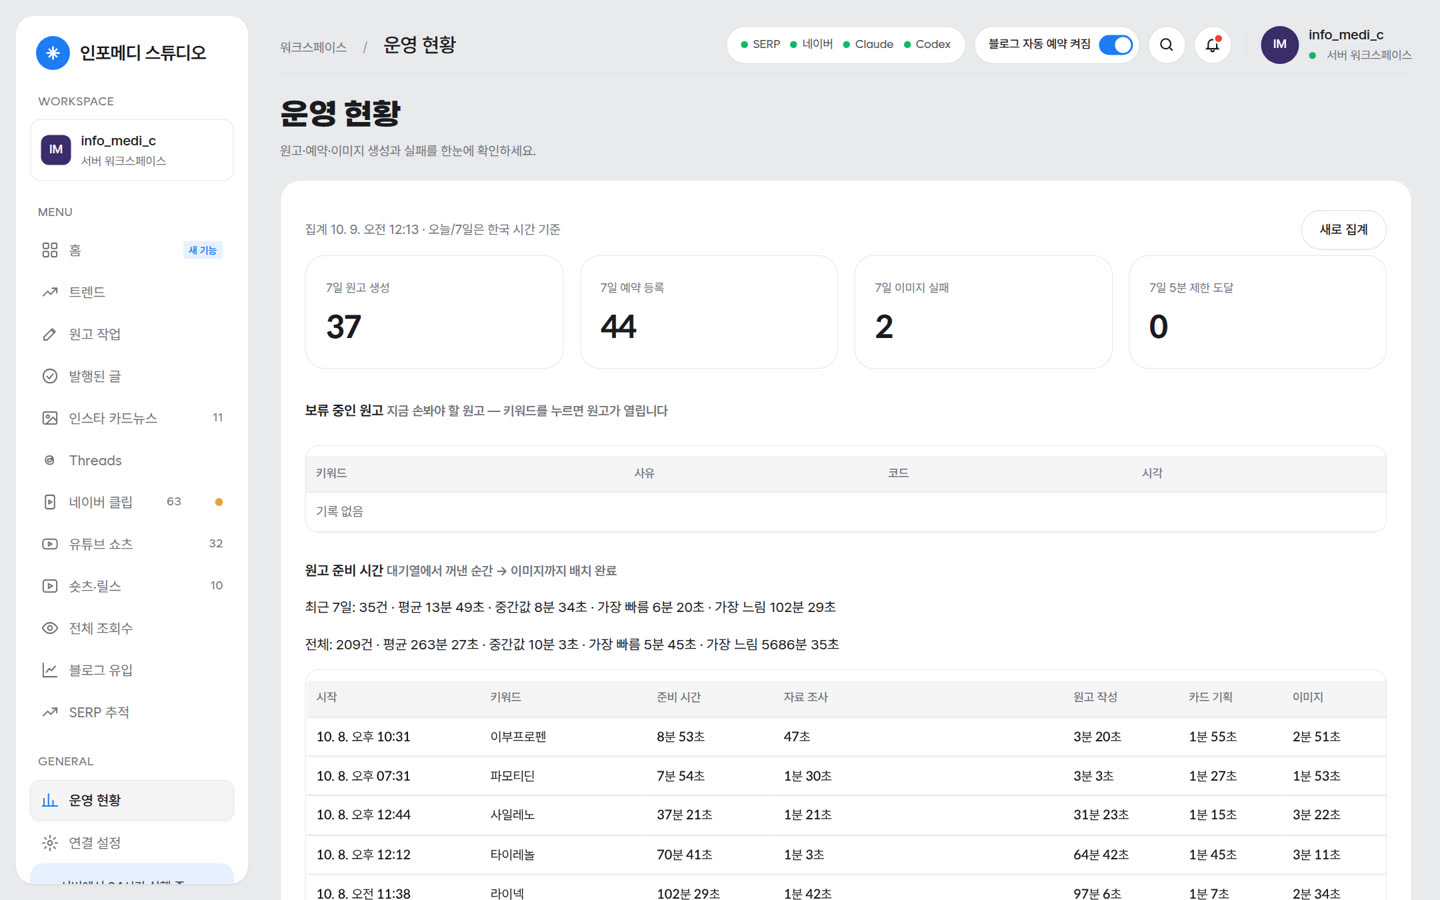Image resolution: width=1440 pixels, height=900 pixels.
Task: Click the 운영 현황 bar chart icon
Action: pyautogui.click(x=50, y=800)
